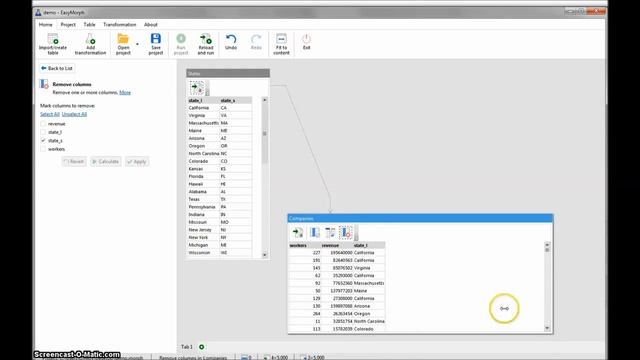Click the Exit power icon
The image size is (640, 360).
click(306, 39)
